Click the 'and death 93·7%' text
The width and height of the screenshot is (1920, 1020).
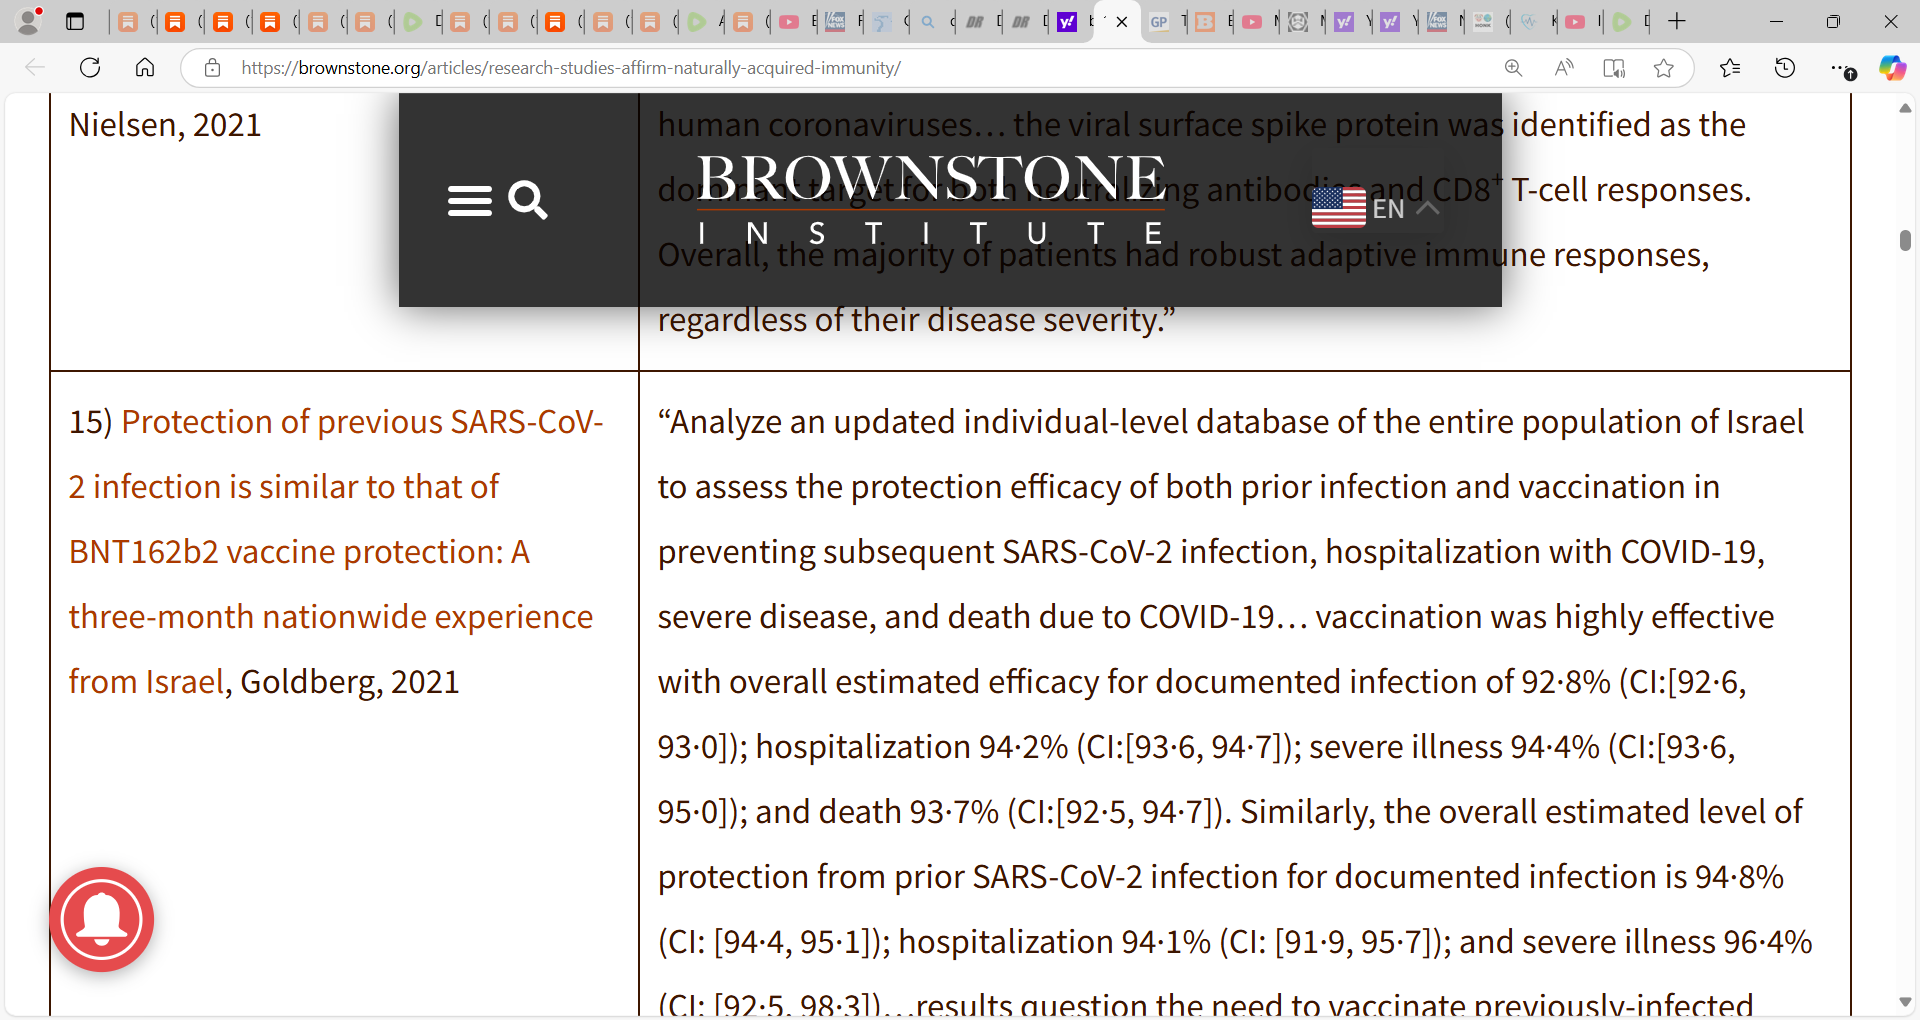point(877,812)
